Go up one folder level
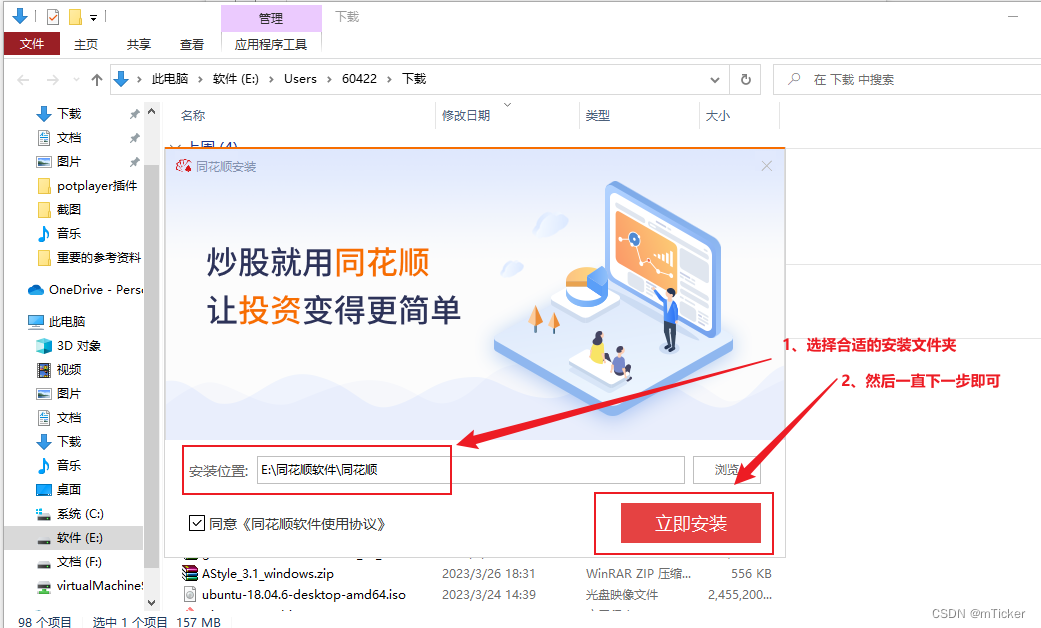The image size is (1041, 628). pyautogui.click(x=97, y=80)
